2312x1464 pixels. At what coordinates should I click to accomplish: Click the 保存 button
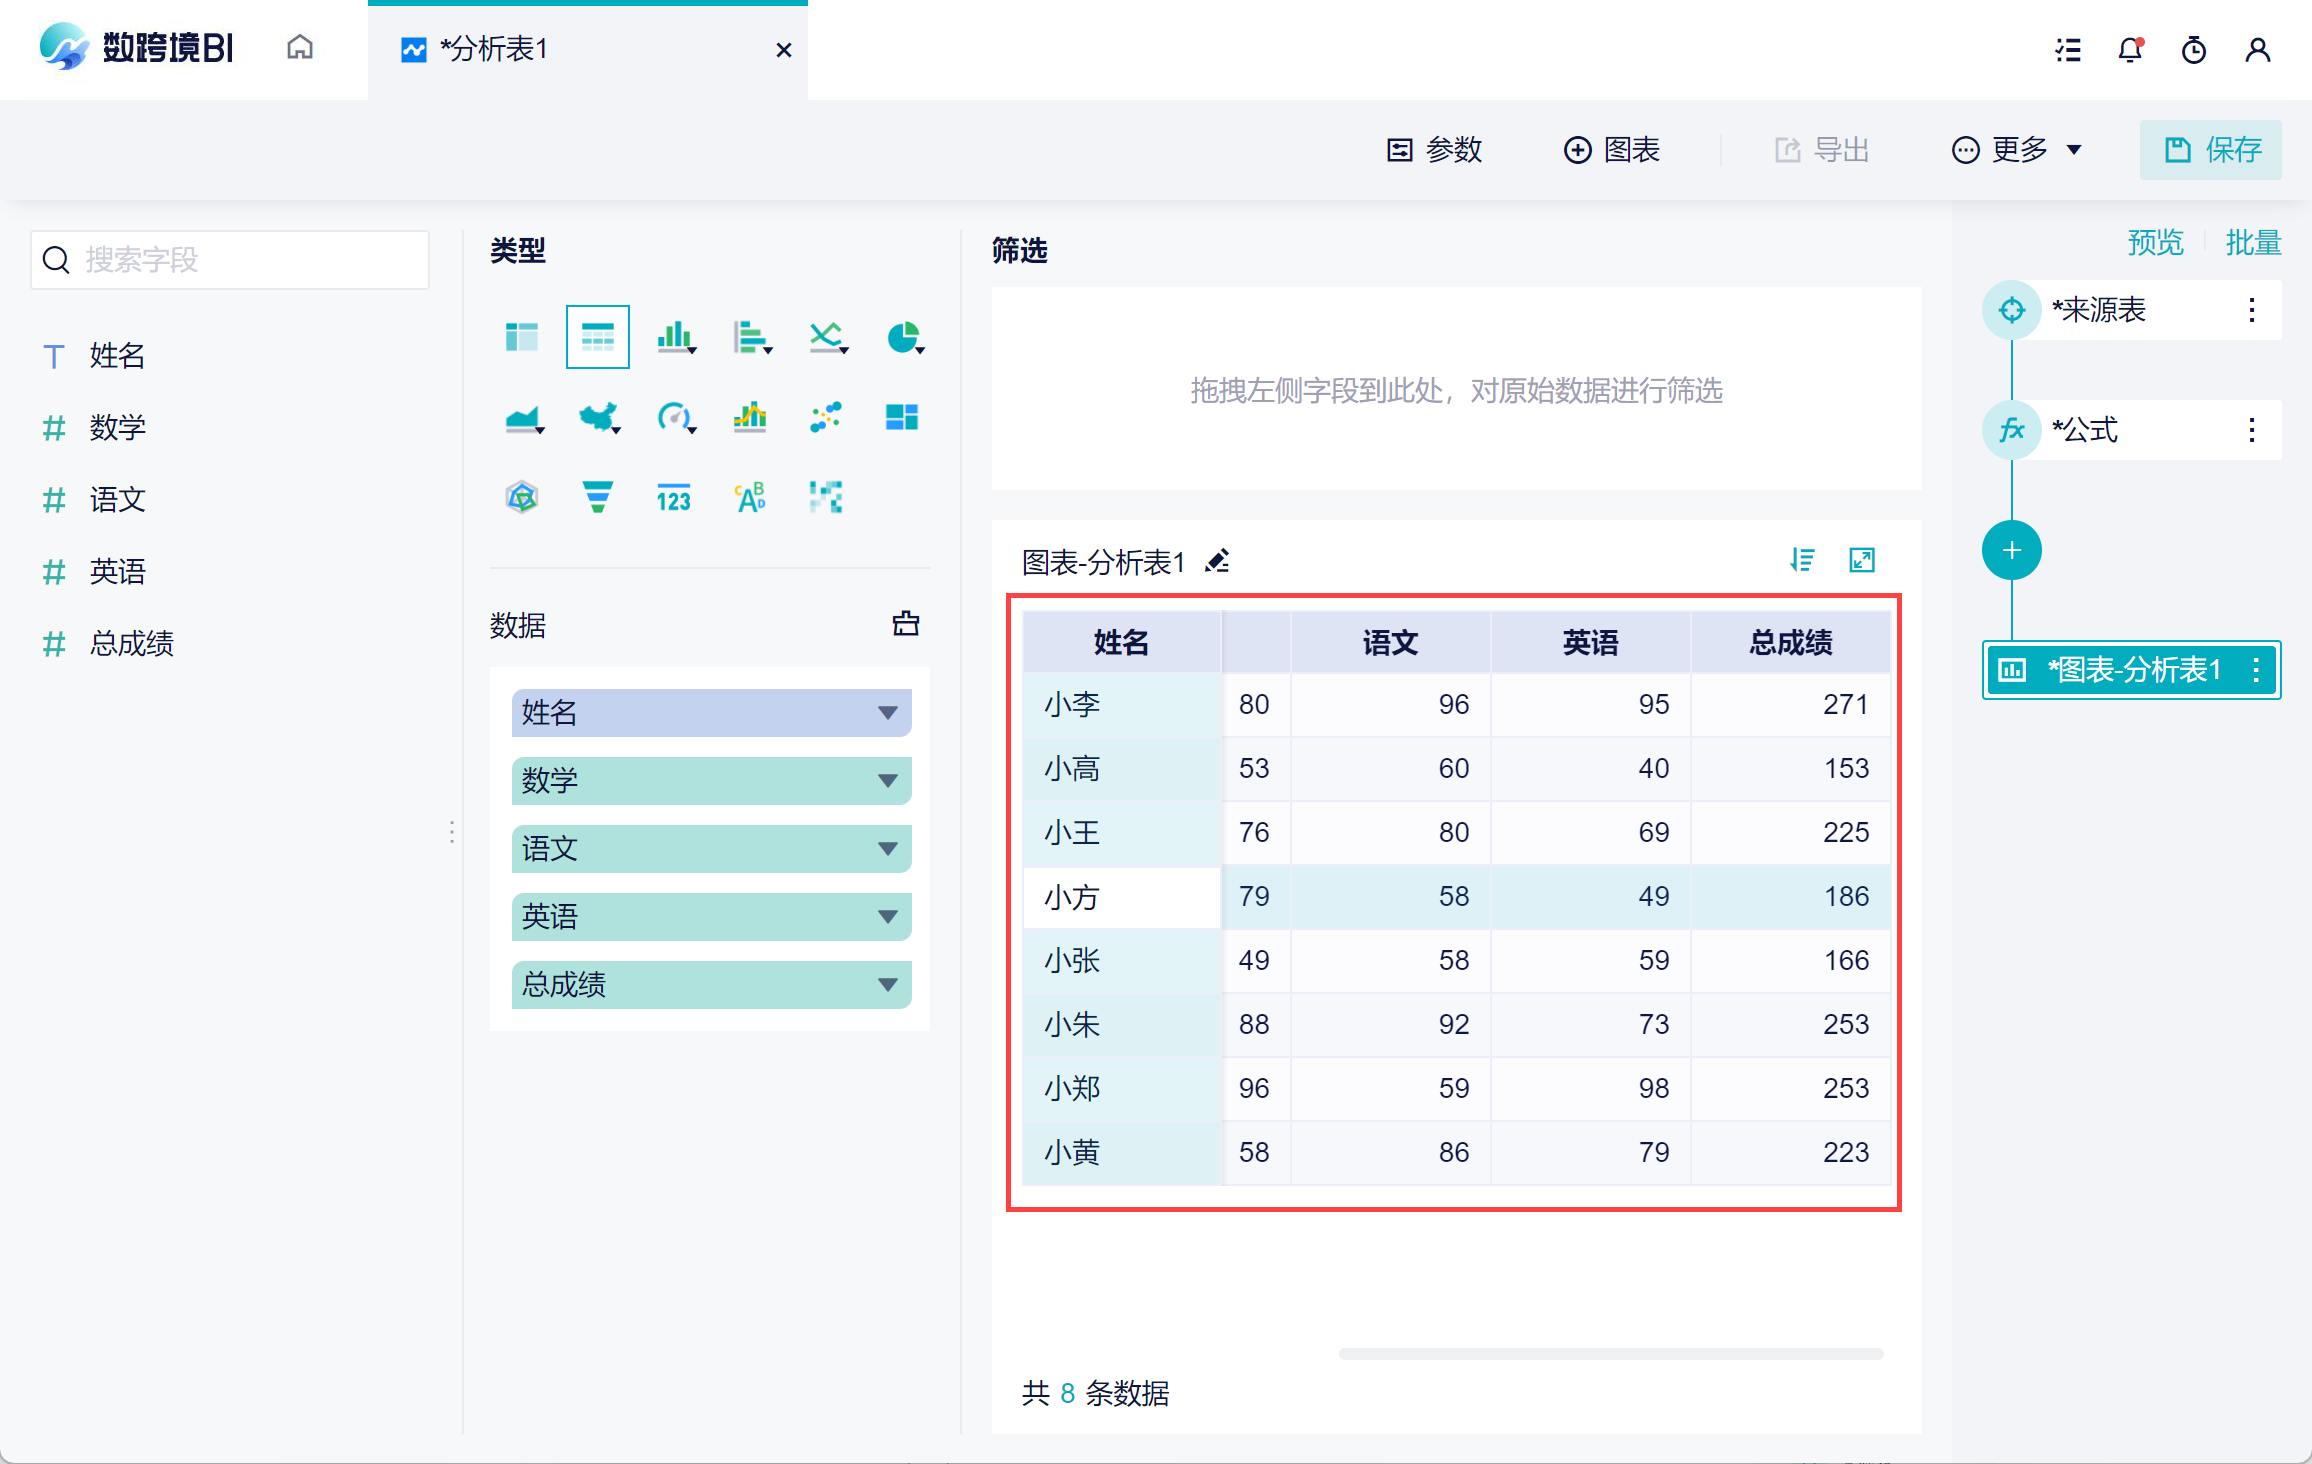coord(2210,150)
